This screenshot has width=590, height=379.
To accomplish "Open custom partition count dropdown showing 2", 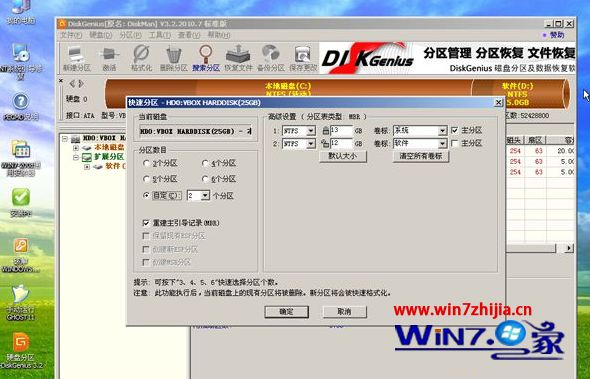I will click(205, 196).
